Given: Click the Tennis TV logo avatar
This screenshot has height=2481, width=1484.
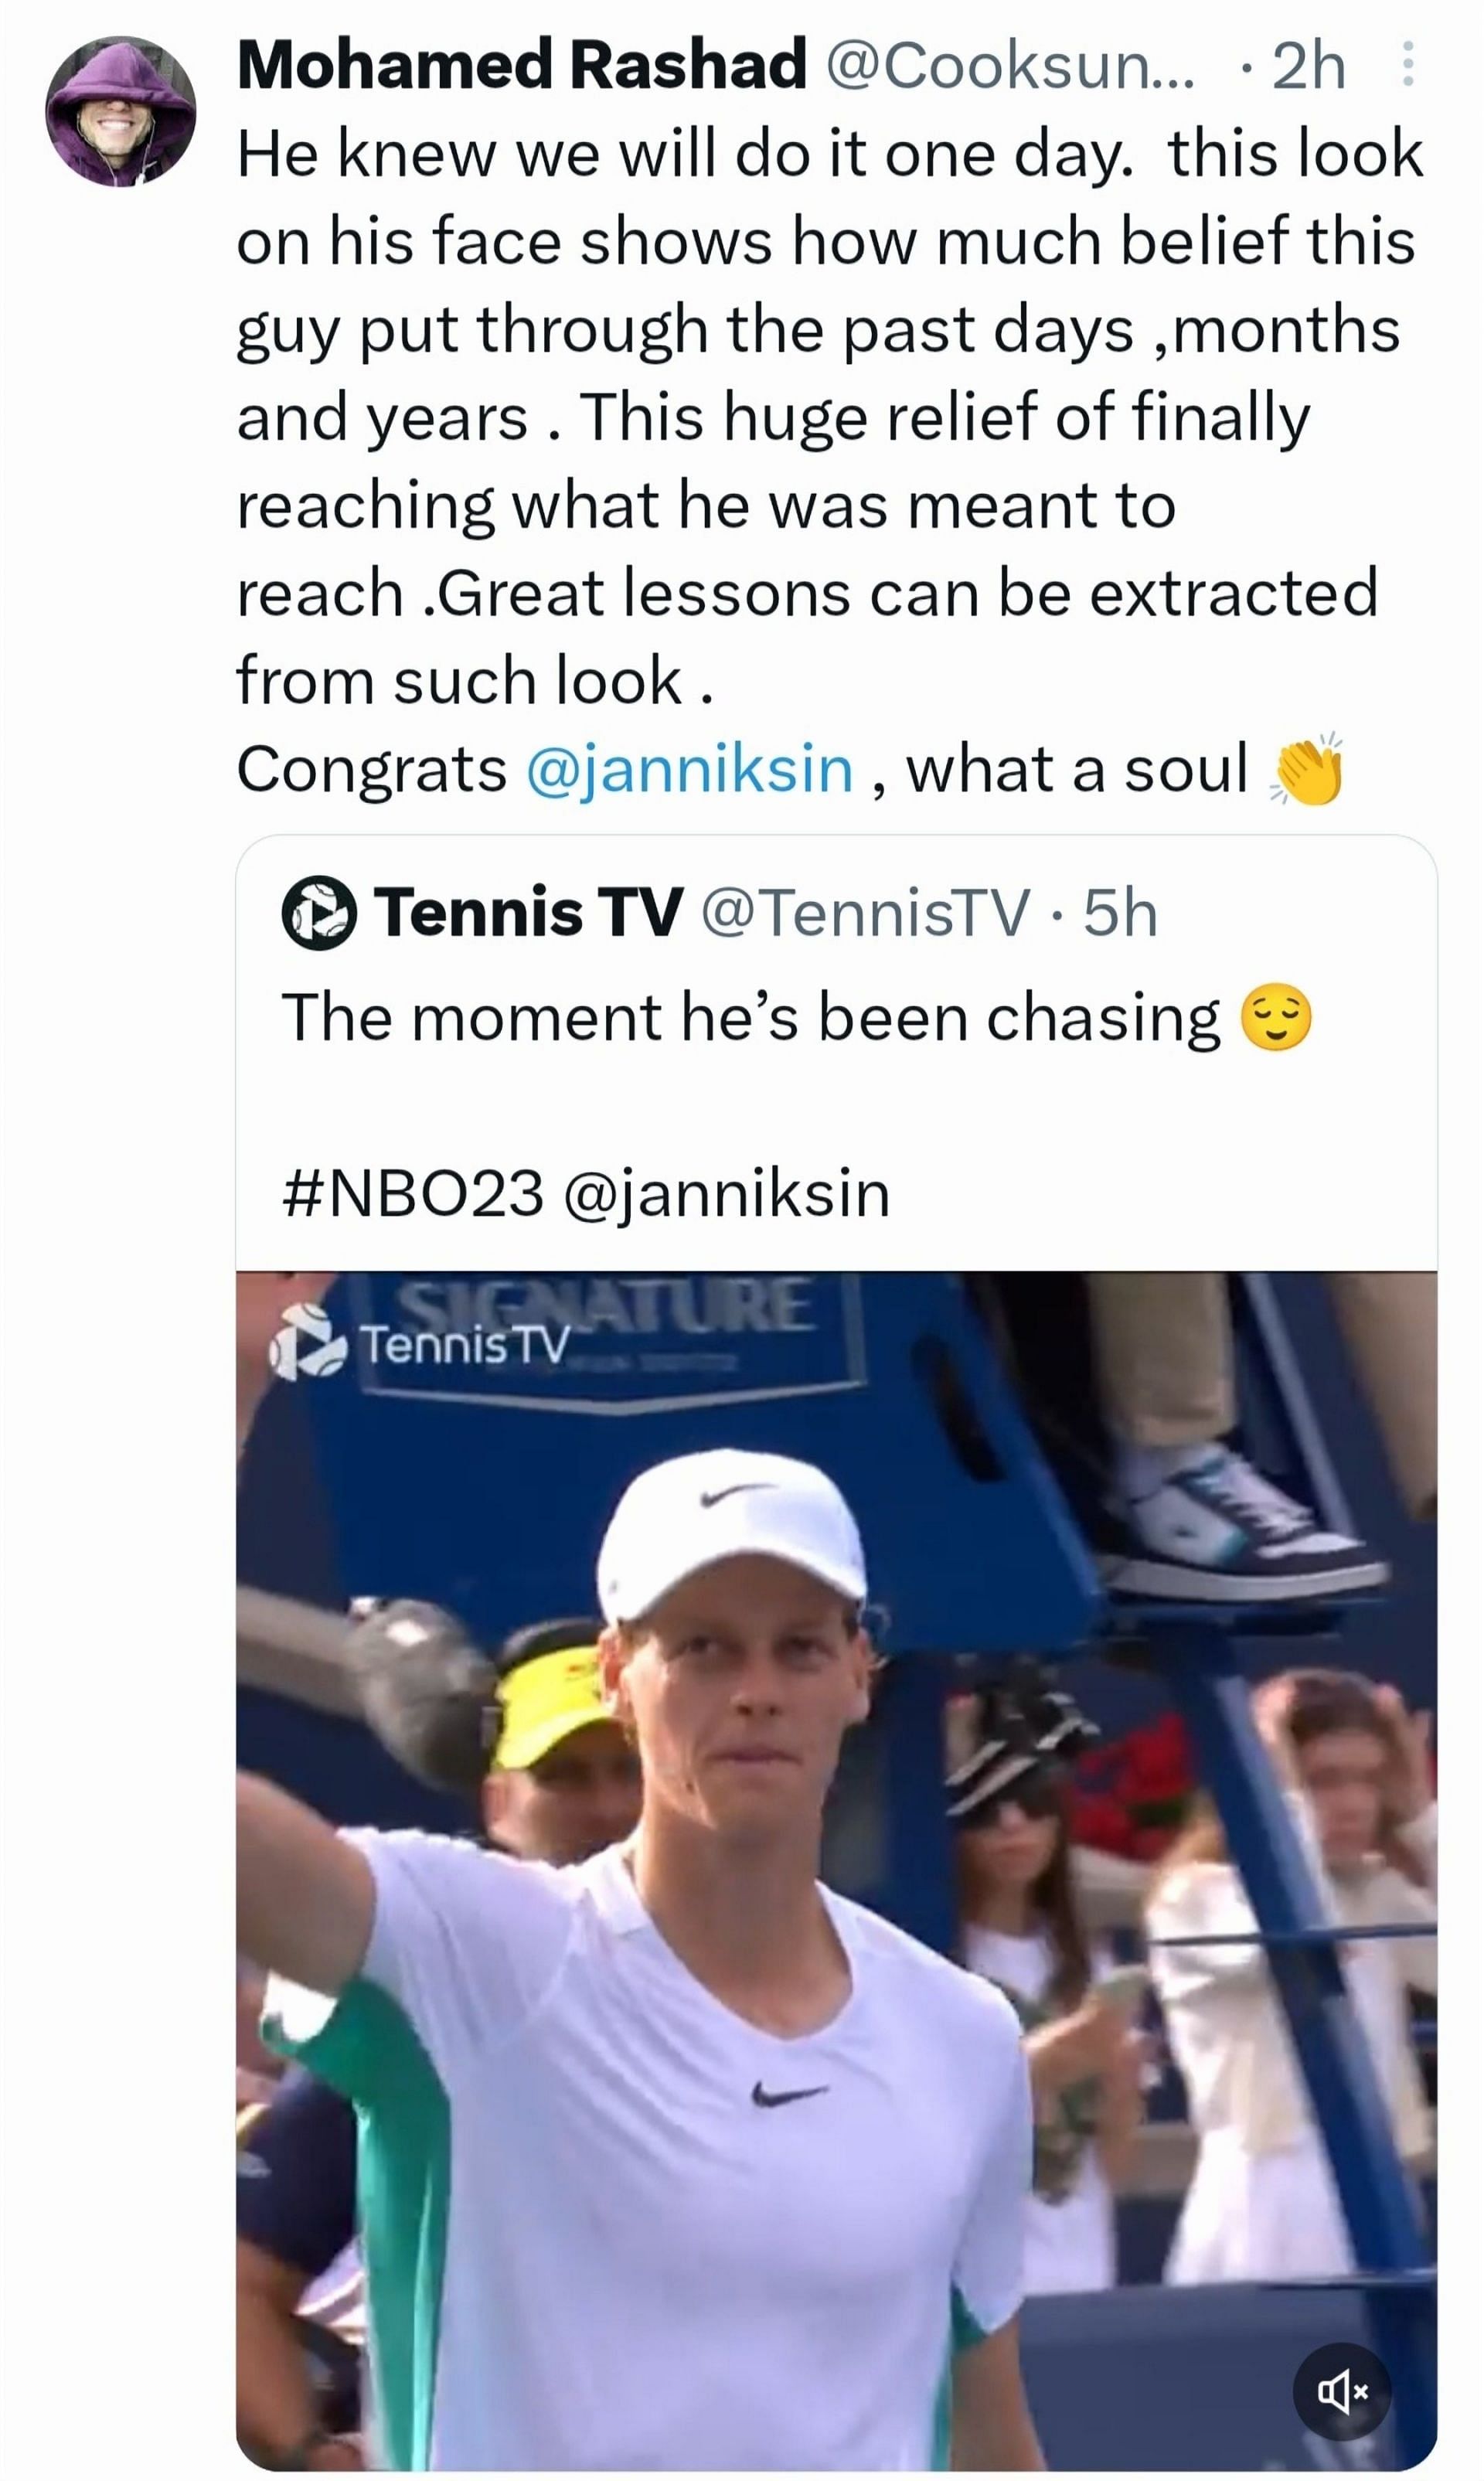Looking at the screenshot, I should pyautogui.click(x=318, y=912).
